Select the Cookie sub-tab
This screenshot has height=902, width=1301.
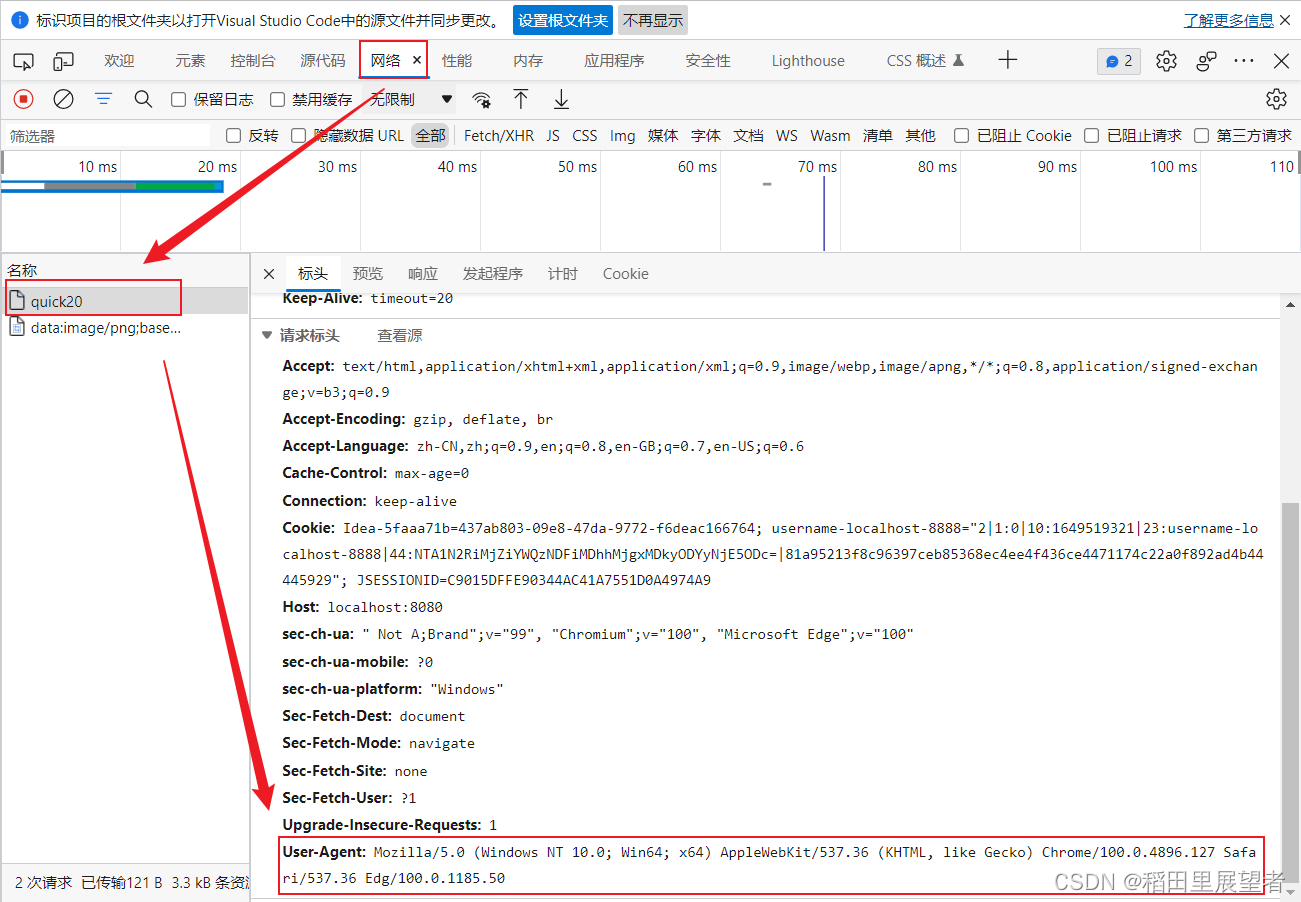(x=626, y=274)
